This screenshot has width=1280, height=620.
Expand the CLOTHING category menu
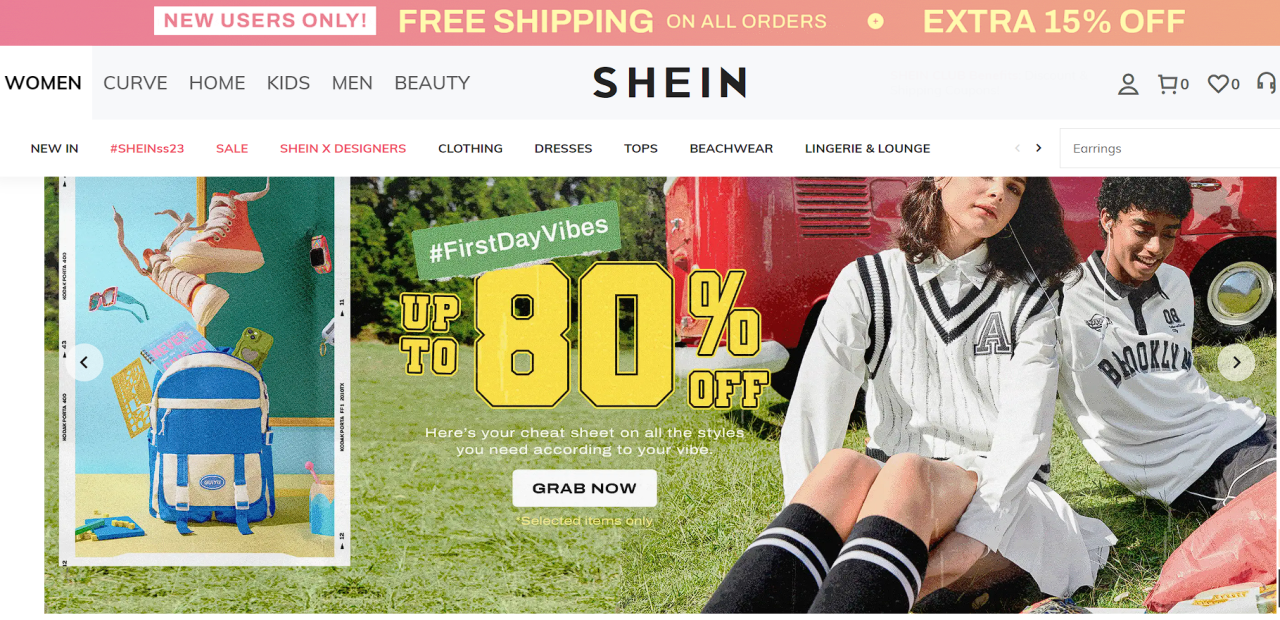pyautogui.click(x=470, y=148)
